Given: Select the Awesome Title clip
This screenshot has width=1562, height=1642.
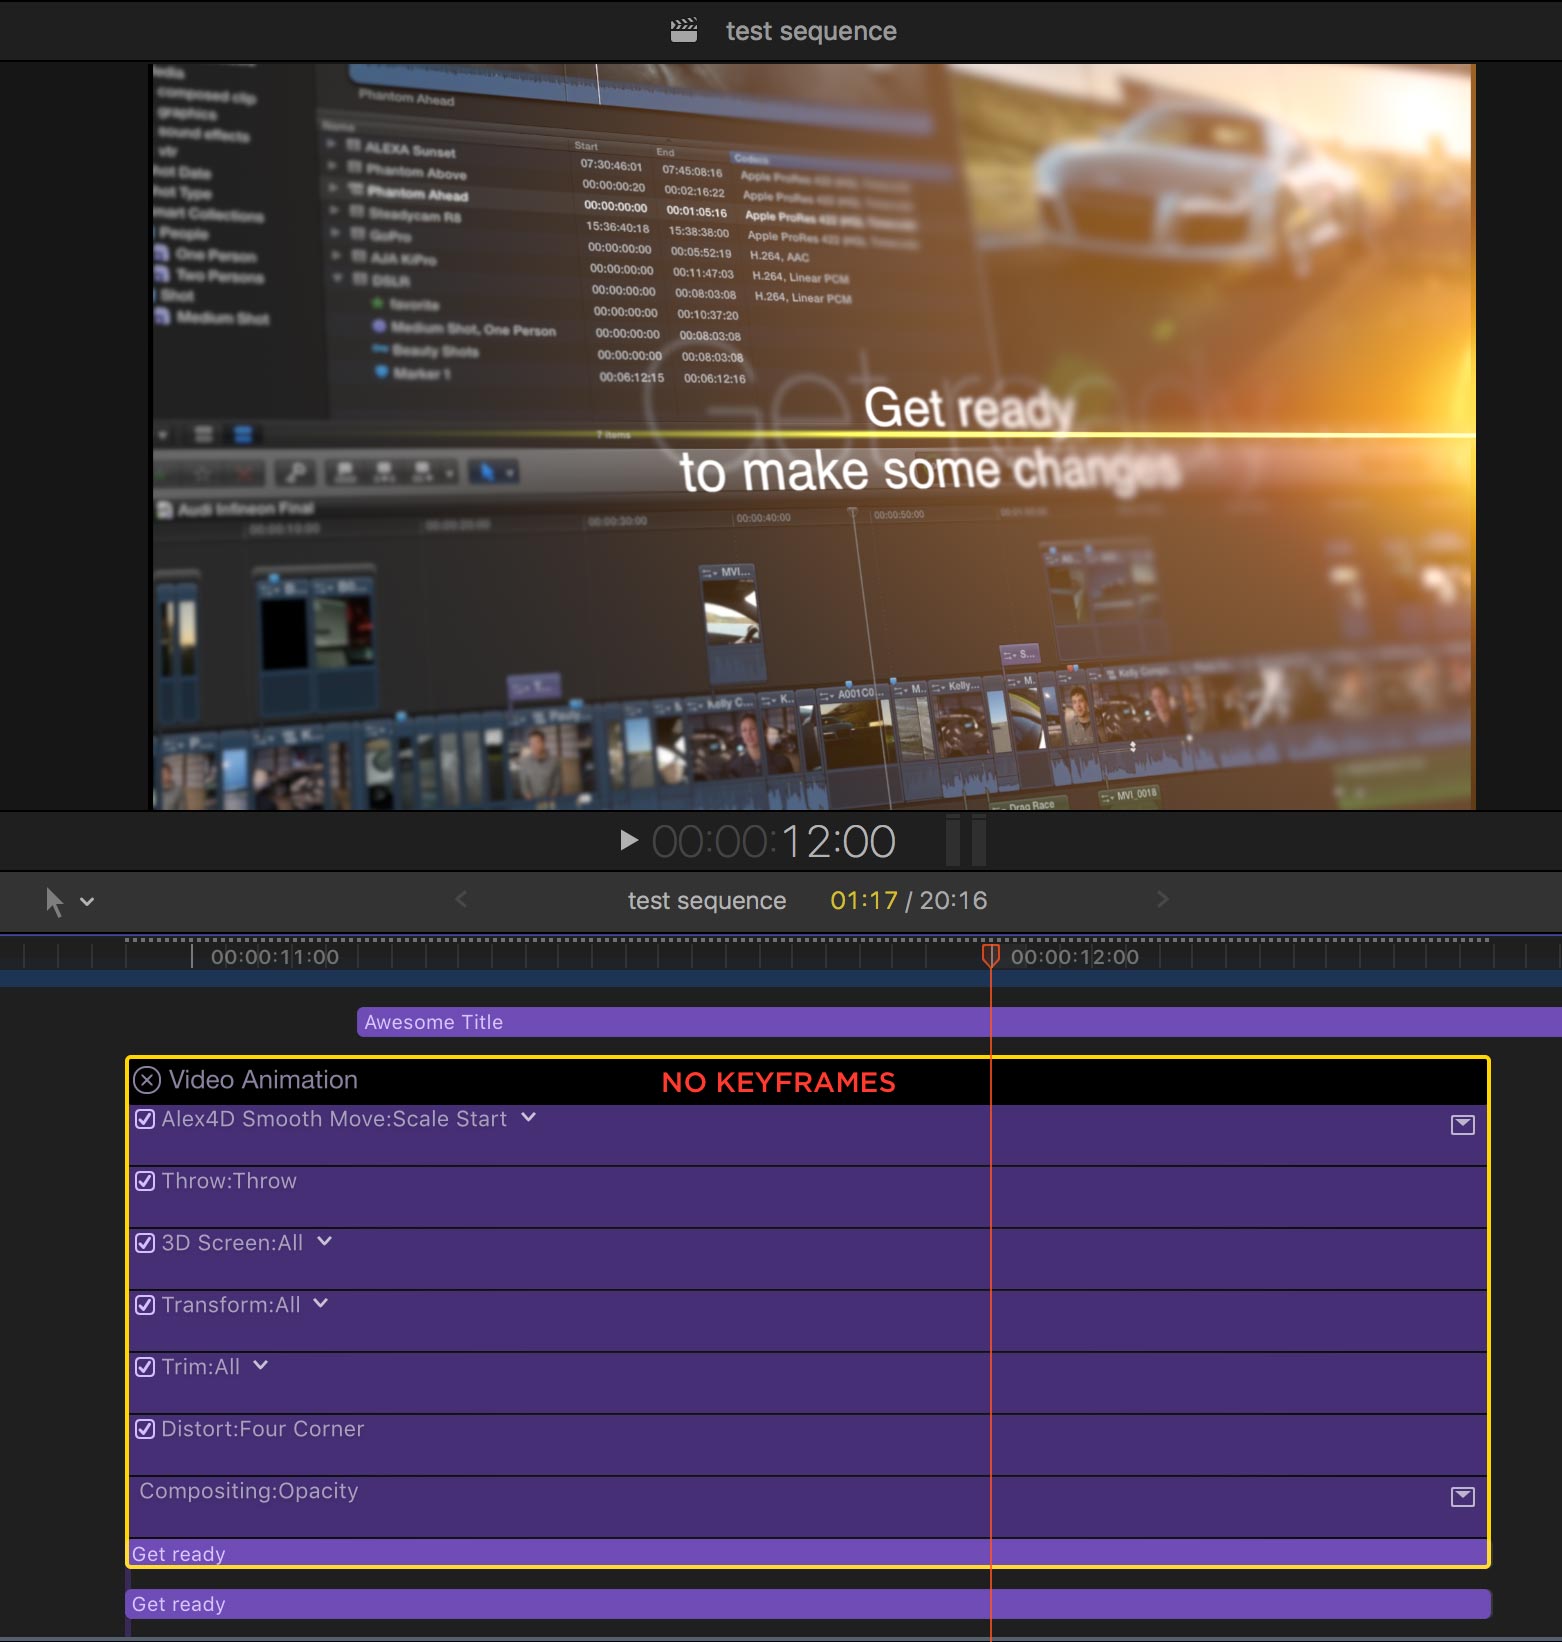Looking at the screenshot, I should (x=959, y=1022).
